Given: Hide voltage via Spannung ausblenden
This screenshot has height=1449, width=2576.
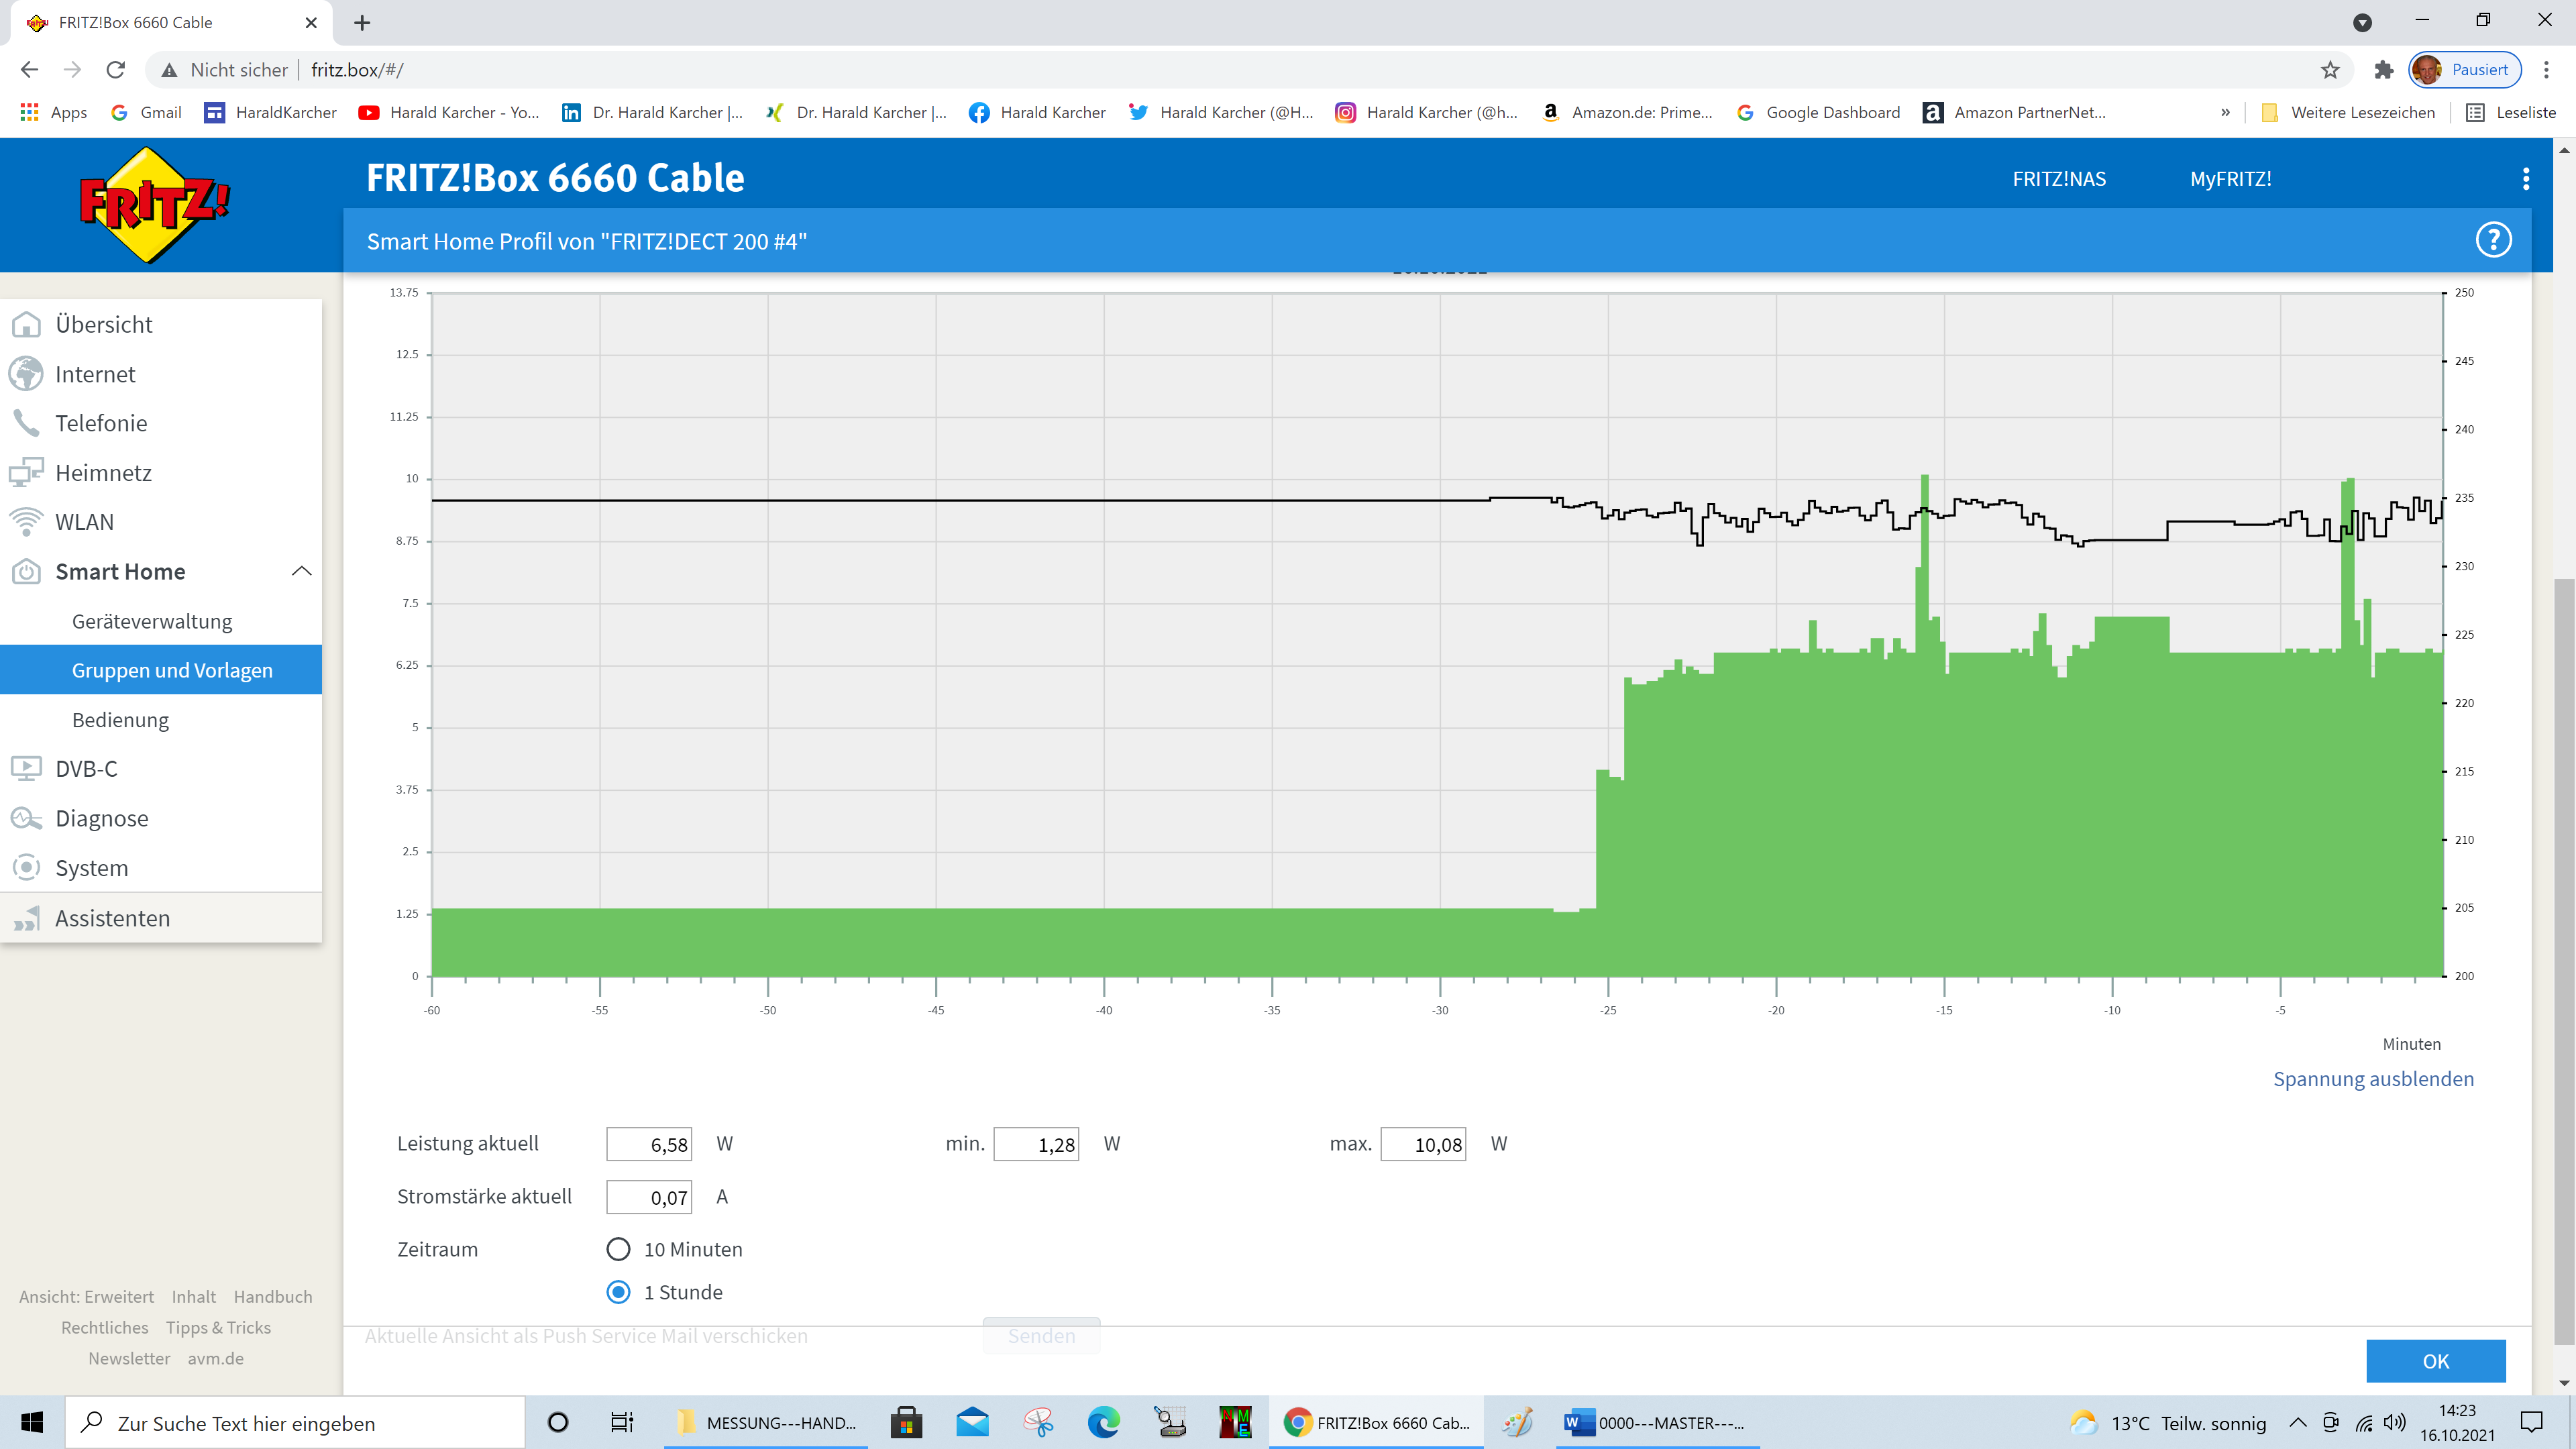Looking at the screenshot, I should tap(2373, 1078).
